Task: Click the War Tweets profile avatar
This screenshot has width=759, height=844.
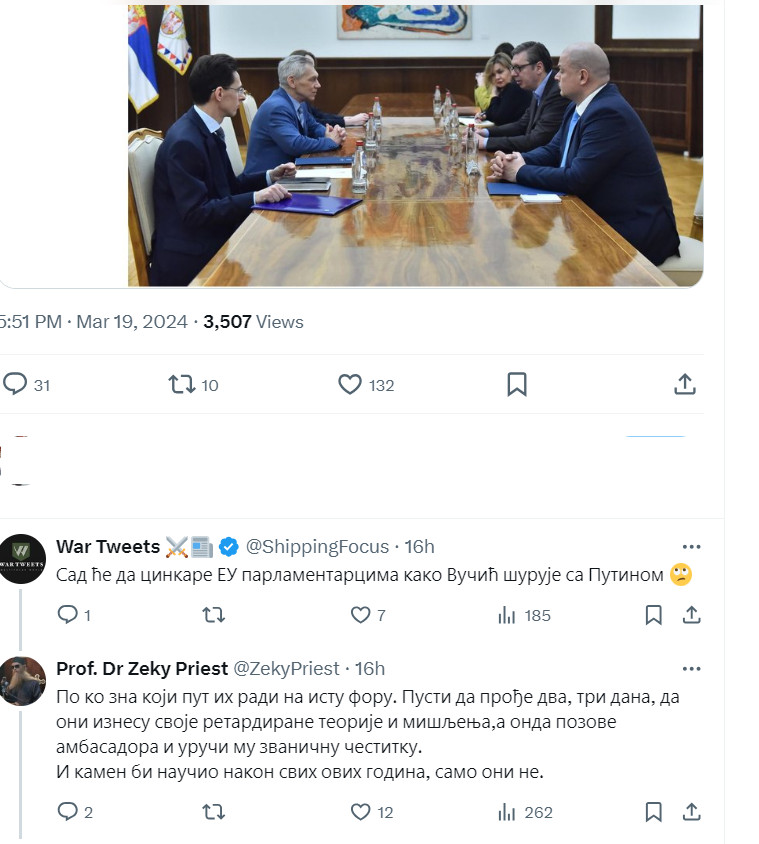Action: 22,559
